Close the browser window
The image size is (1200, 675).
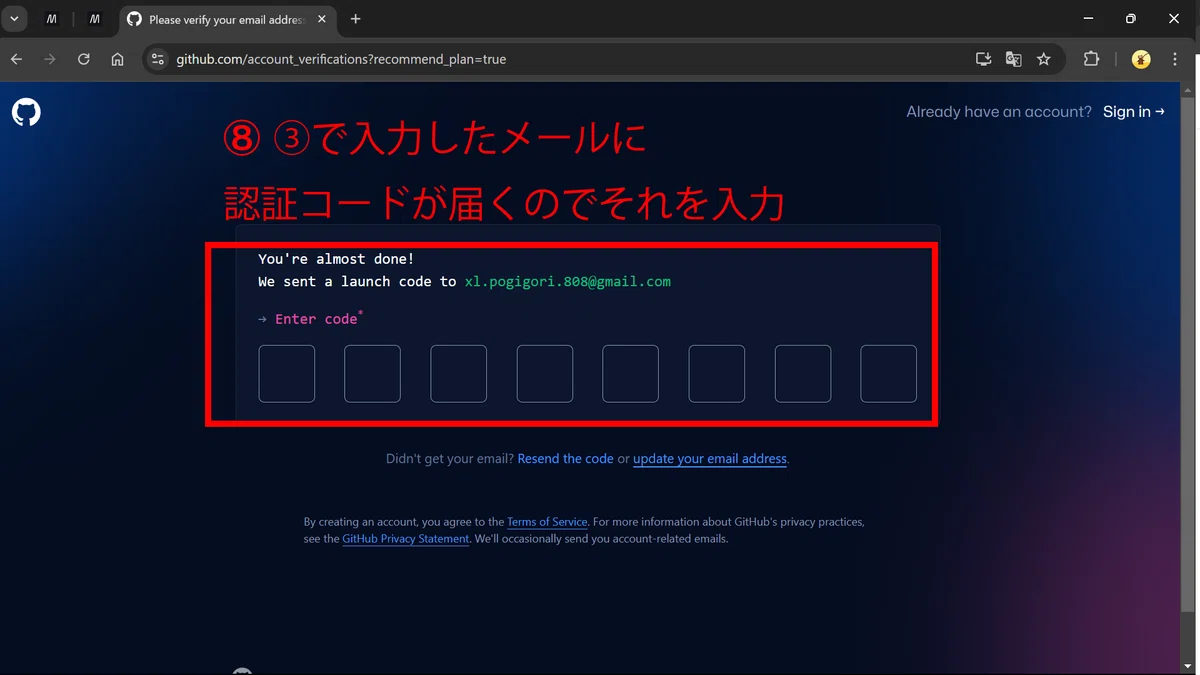pyautogui.click(x=1176, y=19)
